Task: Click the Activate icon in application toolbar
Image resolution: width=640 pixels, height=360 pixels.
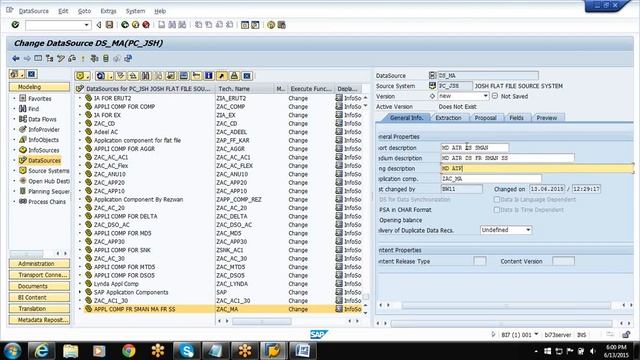Action: tap(83, 58)
